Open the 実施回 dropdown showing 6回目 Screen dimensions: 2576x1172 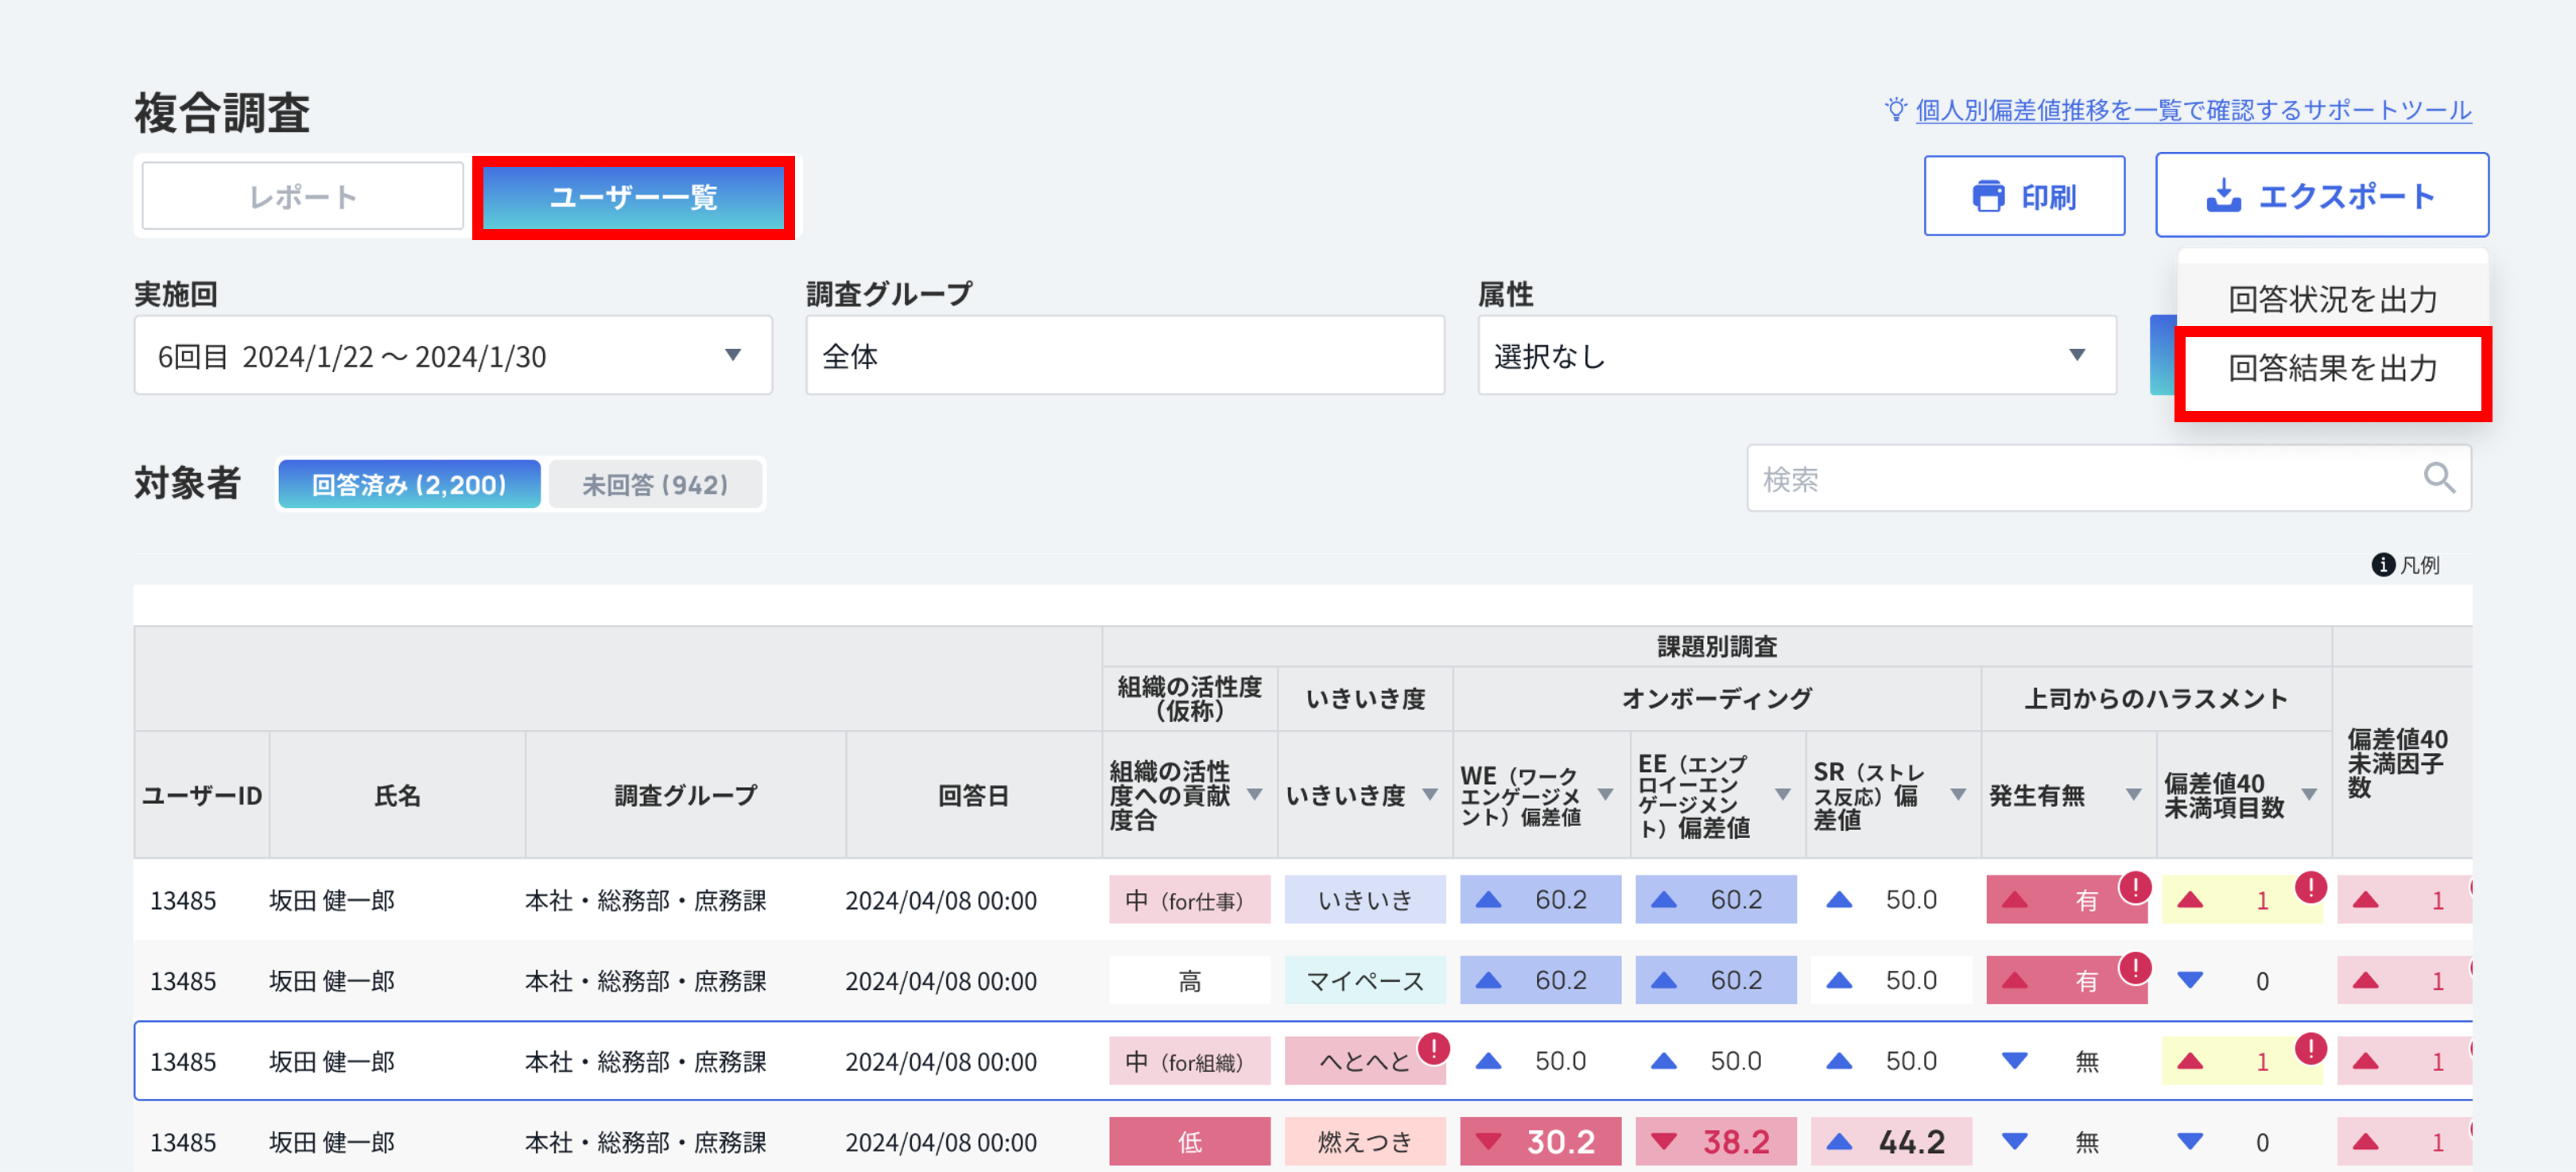(x=453, y=356)
